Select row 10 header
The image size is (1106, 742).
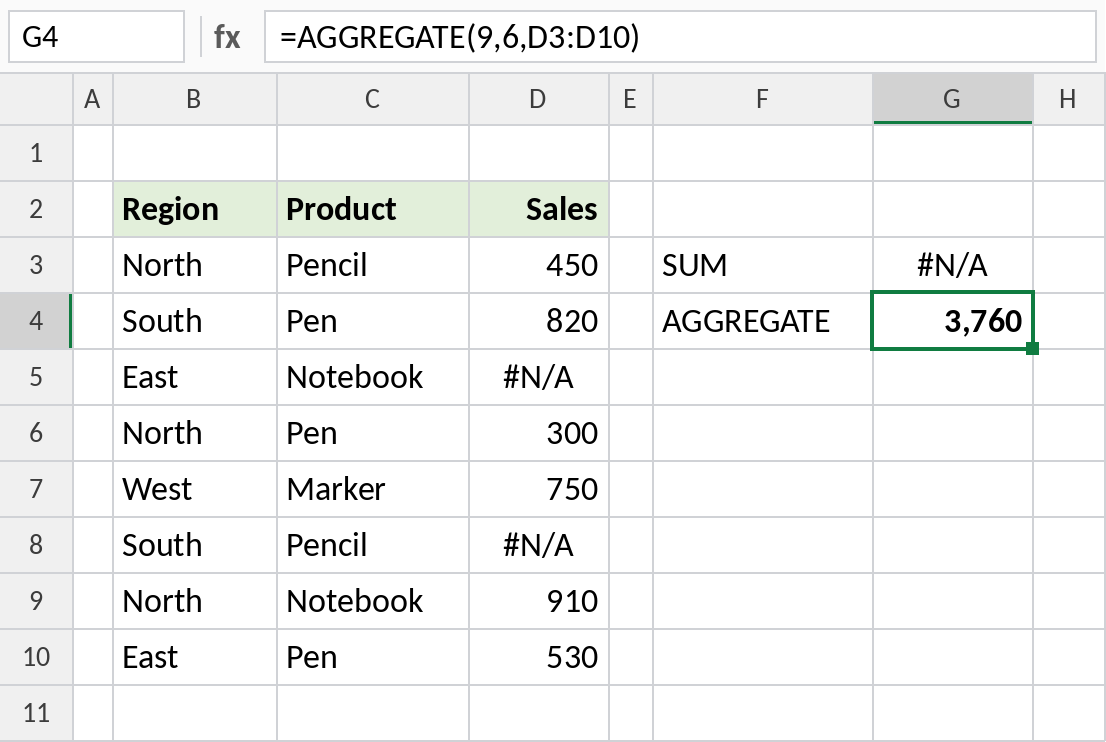tap(36, 657)
